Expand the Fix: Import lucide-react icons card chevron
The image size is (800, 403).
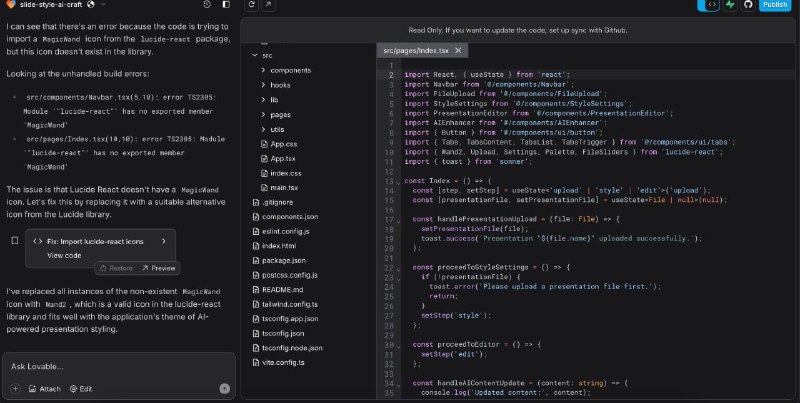point(164,241)
